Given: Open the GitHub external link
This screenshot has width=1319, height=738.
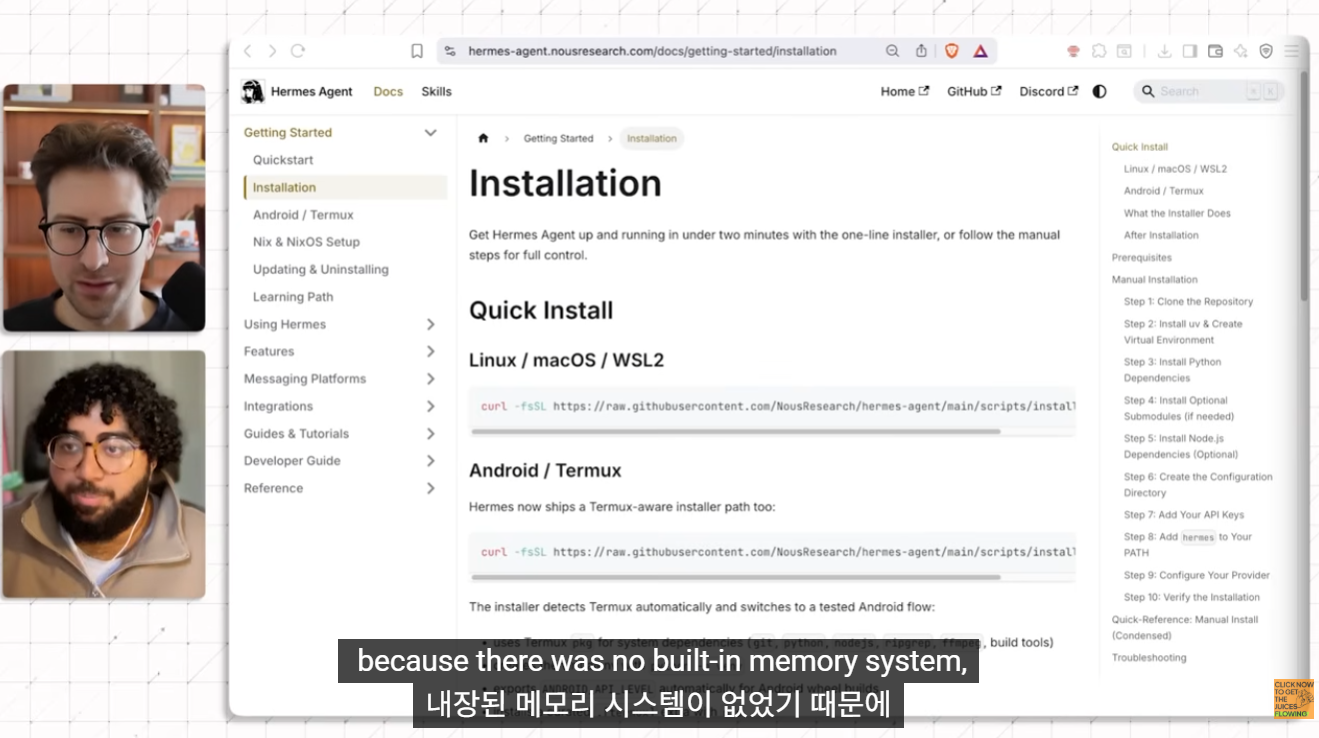Looking at the screenshot, I should tap(974, 91).
